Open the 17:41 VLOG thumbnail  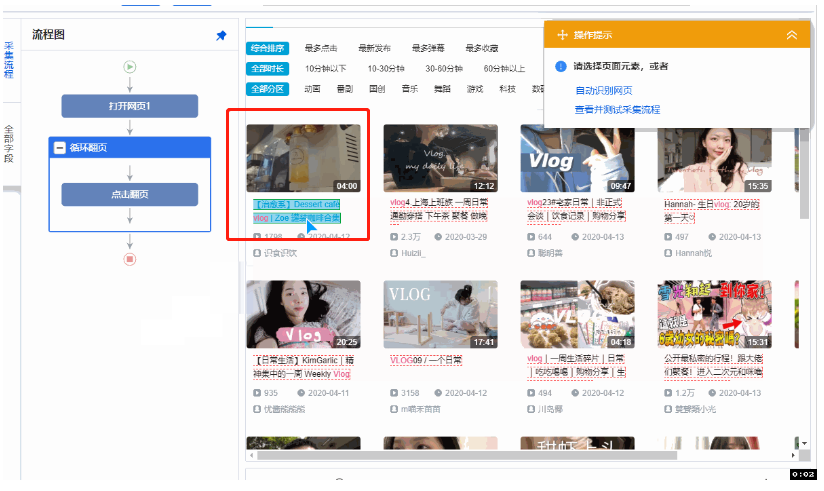point(441,314)
